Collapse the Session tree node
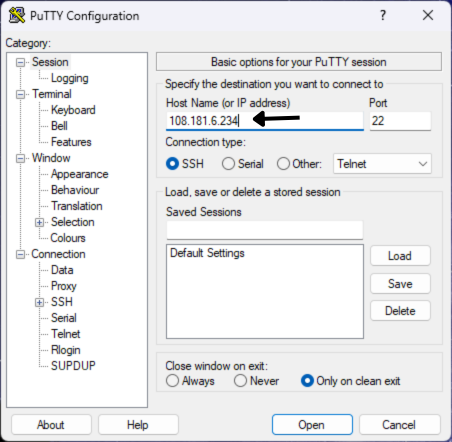The width and height of the screenshot is (452, 442). point(21,62)
